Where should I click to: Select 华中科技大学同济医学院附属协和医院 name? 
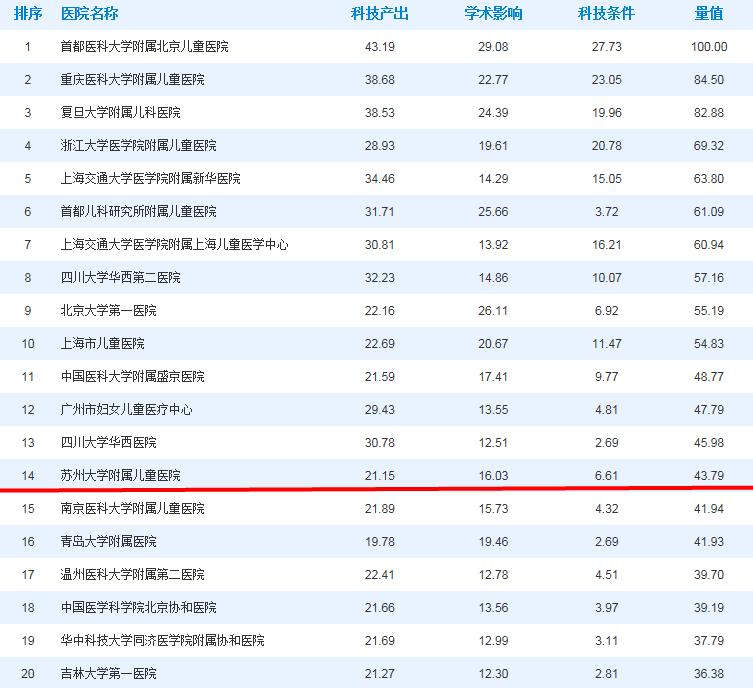[162, 640]
